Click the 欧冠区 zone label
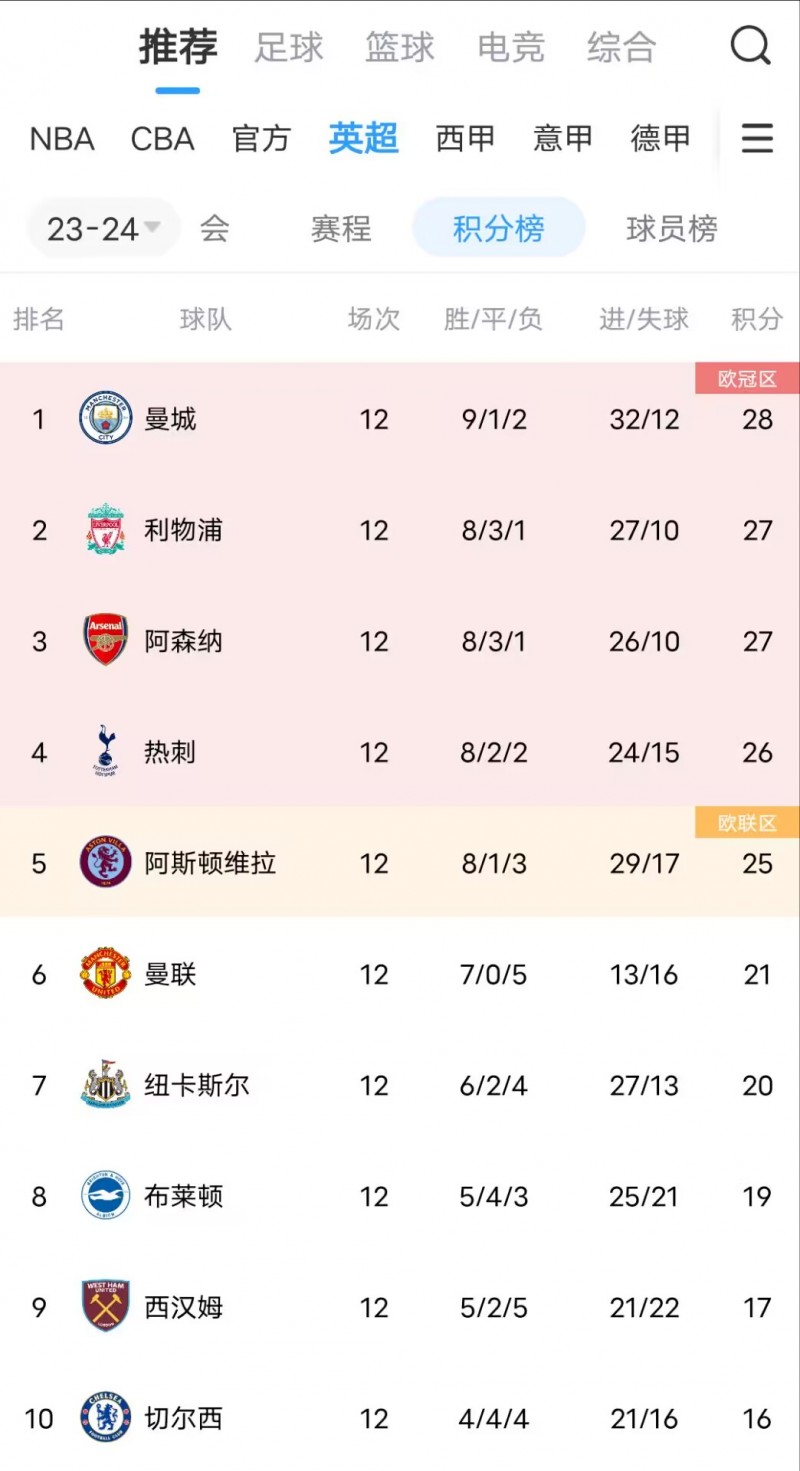Viewport: 800px width, 1471px height. [x=747, y=378]
